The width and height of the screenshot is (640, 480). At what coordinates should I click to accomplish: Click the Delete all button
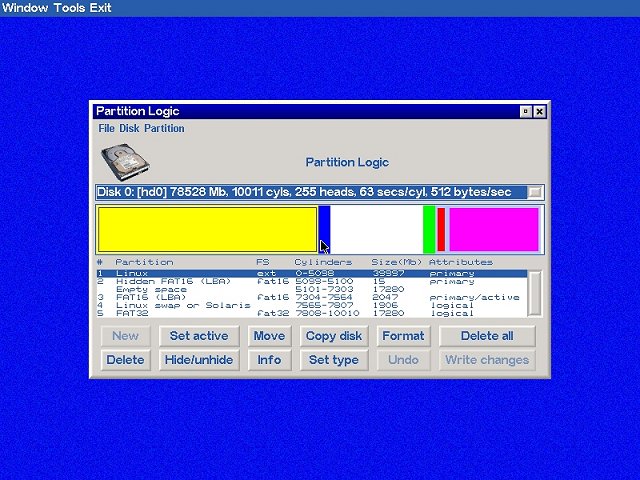point(487,336)
